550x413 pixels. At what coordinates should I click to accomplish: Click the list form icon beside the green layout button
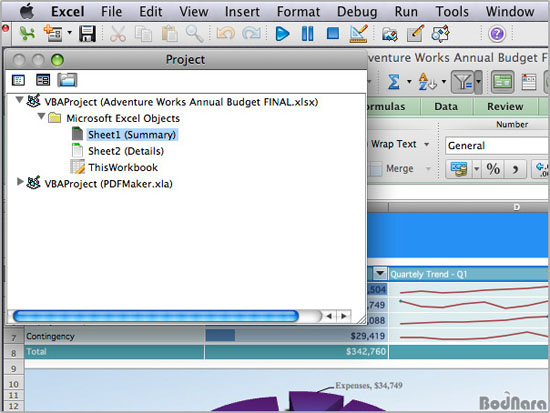pyautogui.click(x=529, y=82)
